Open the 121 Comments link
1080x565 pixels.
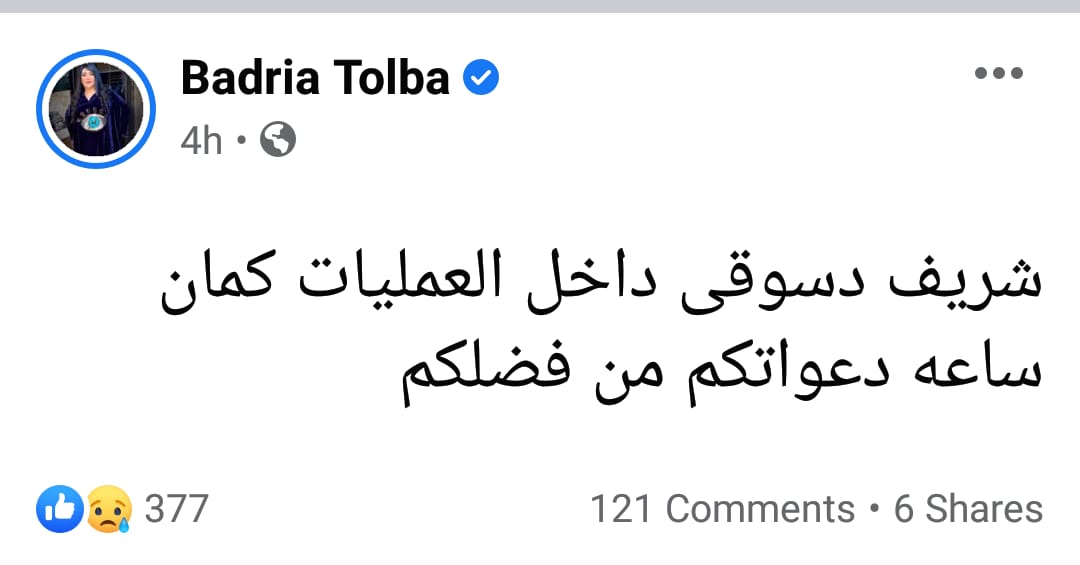723,509
